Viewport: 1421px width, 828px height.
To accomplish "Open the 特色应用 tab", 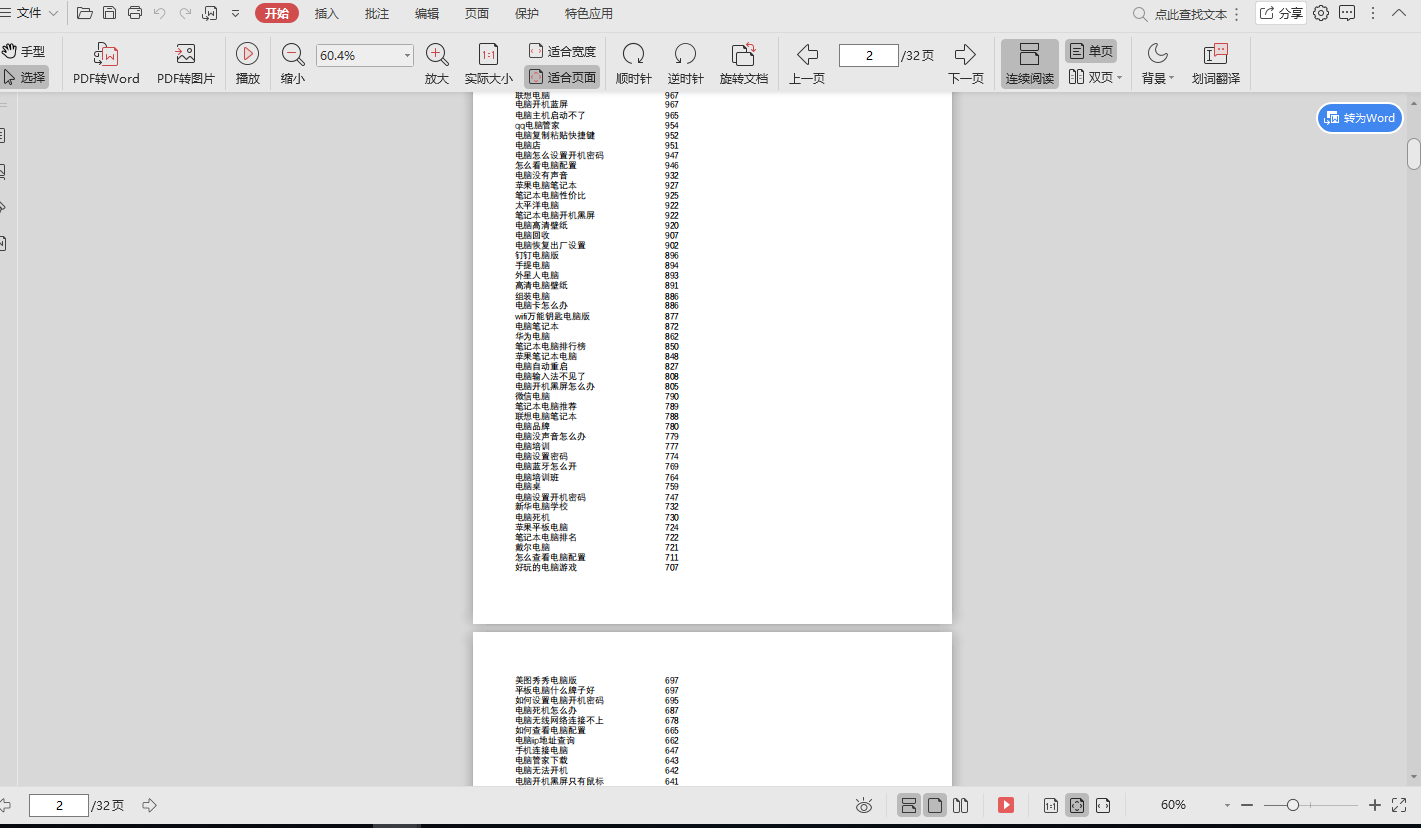I will click(588, 13).
